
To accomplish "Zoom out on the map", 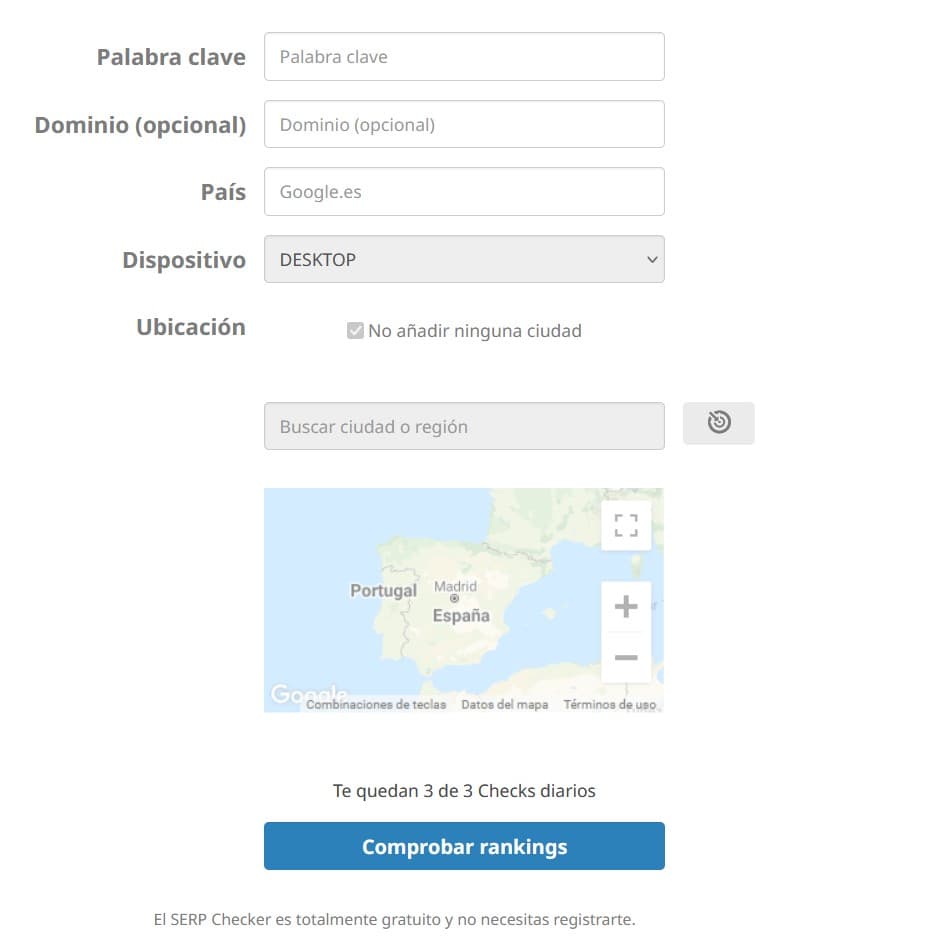I will pyautogui.click(x=626, y=658).
